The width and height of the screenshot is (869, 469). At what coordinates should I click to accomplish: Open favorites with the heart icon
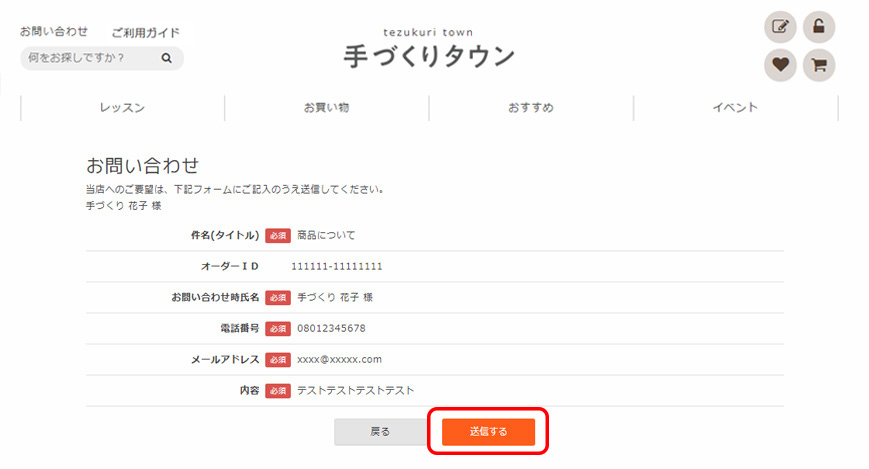(x=780, y=65)
